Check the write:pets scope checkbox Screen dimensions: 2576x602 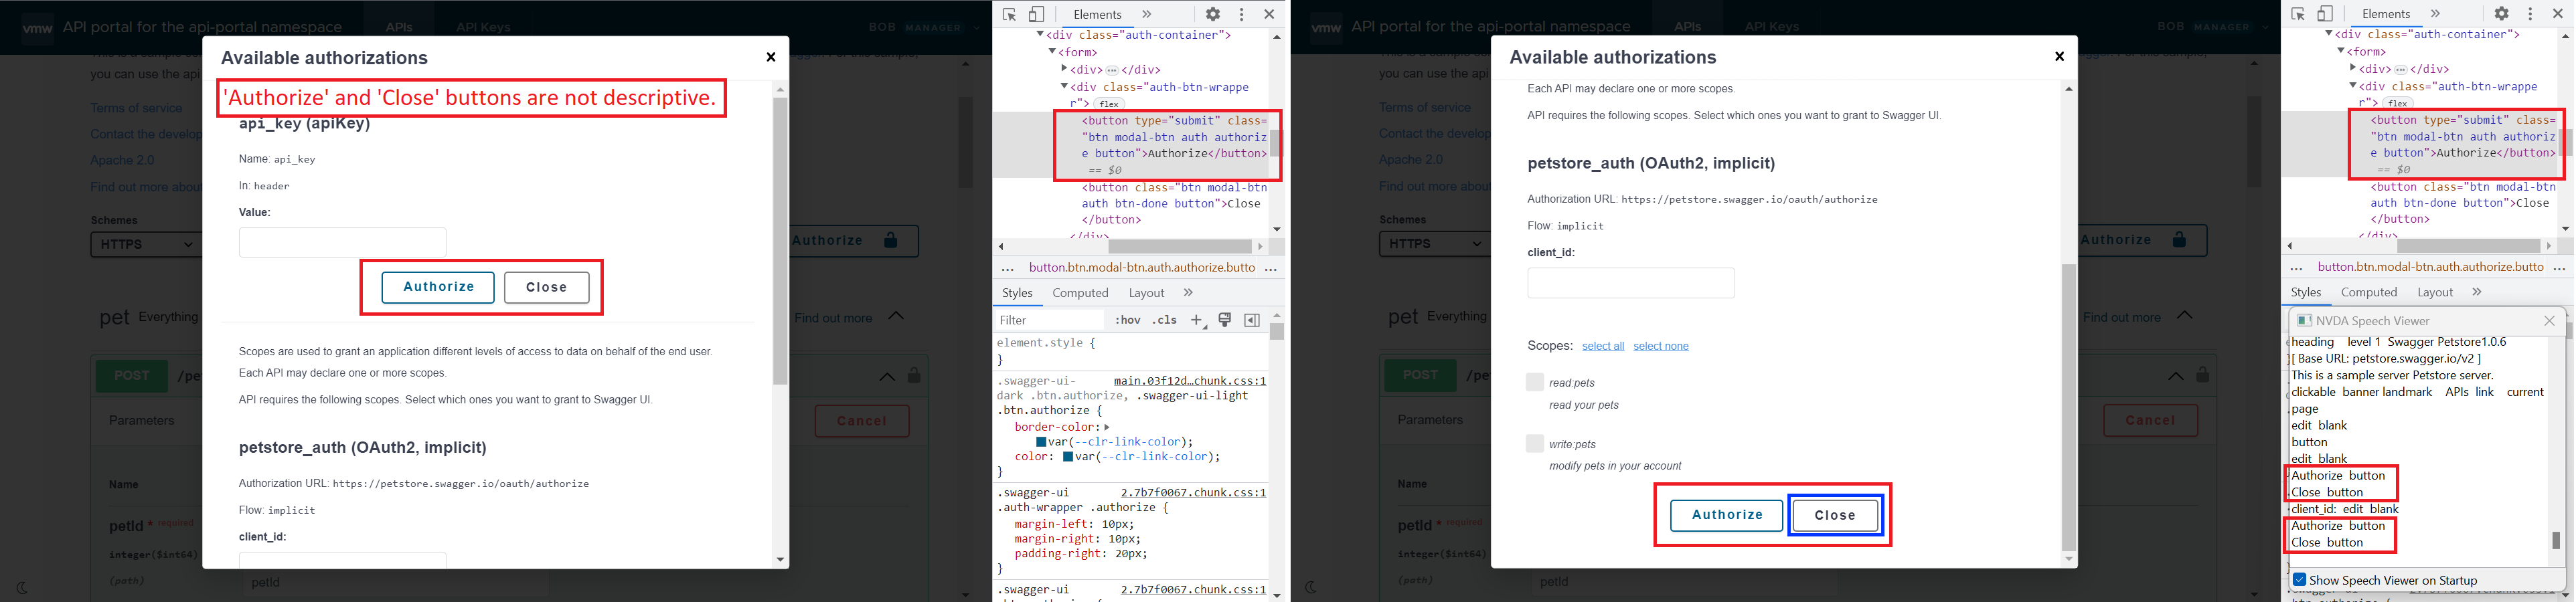(1535, 443)
